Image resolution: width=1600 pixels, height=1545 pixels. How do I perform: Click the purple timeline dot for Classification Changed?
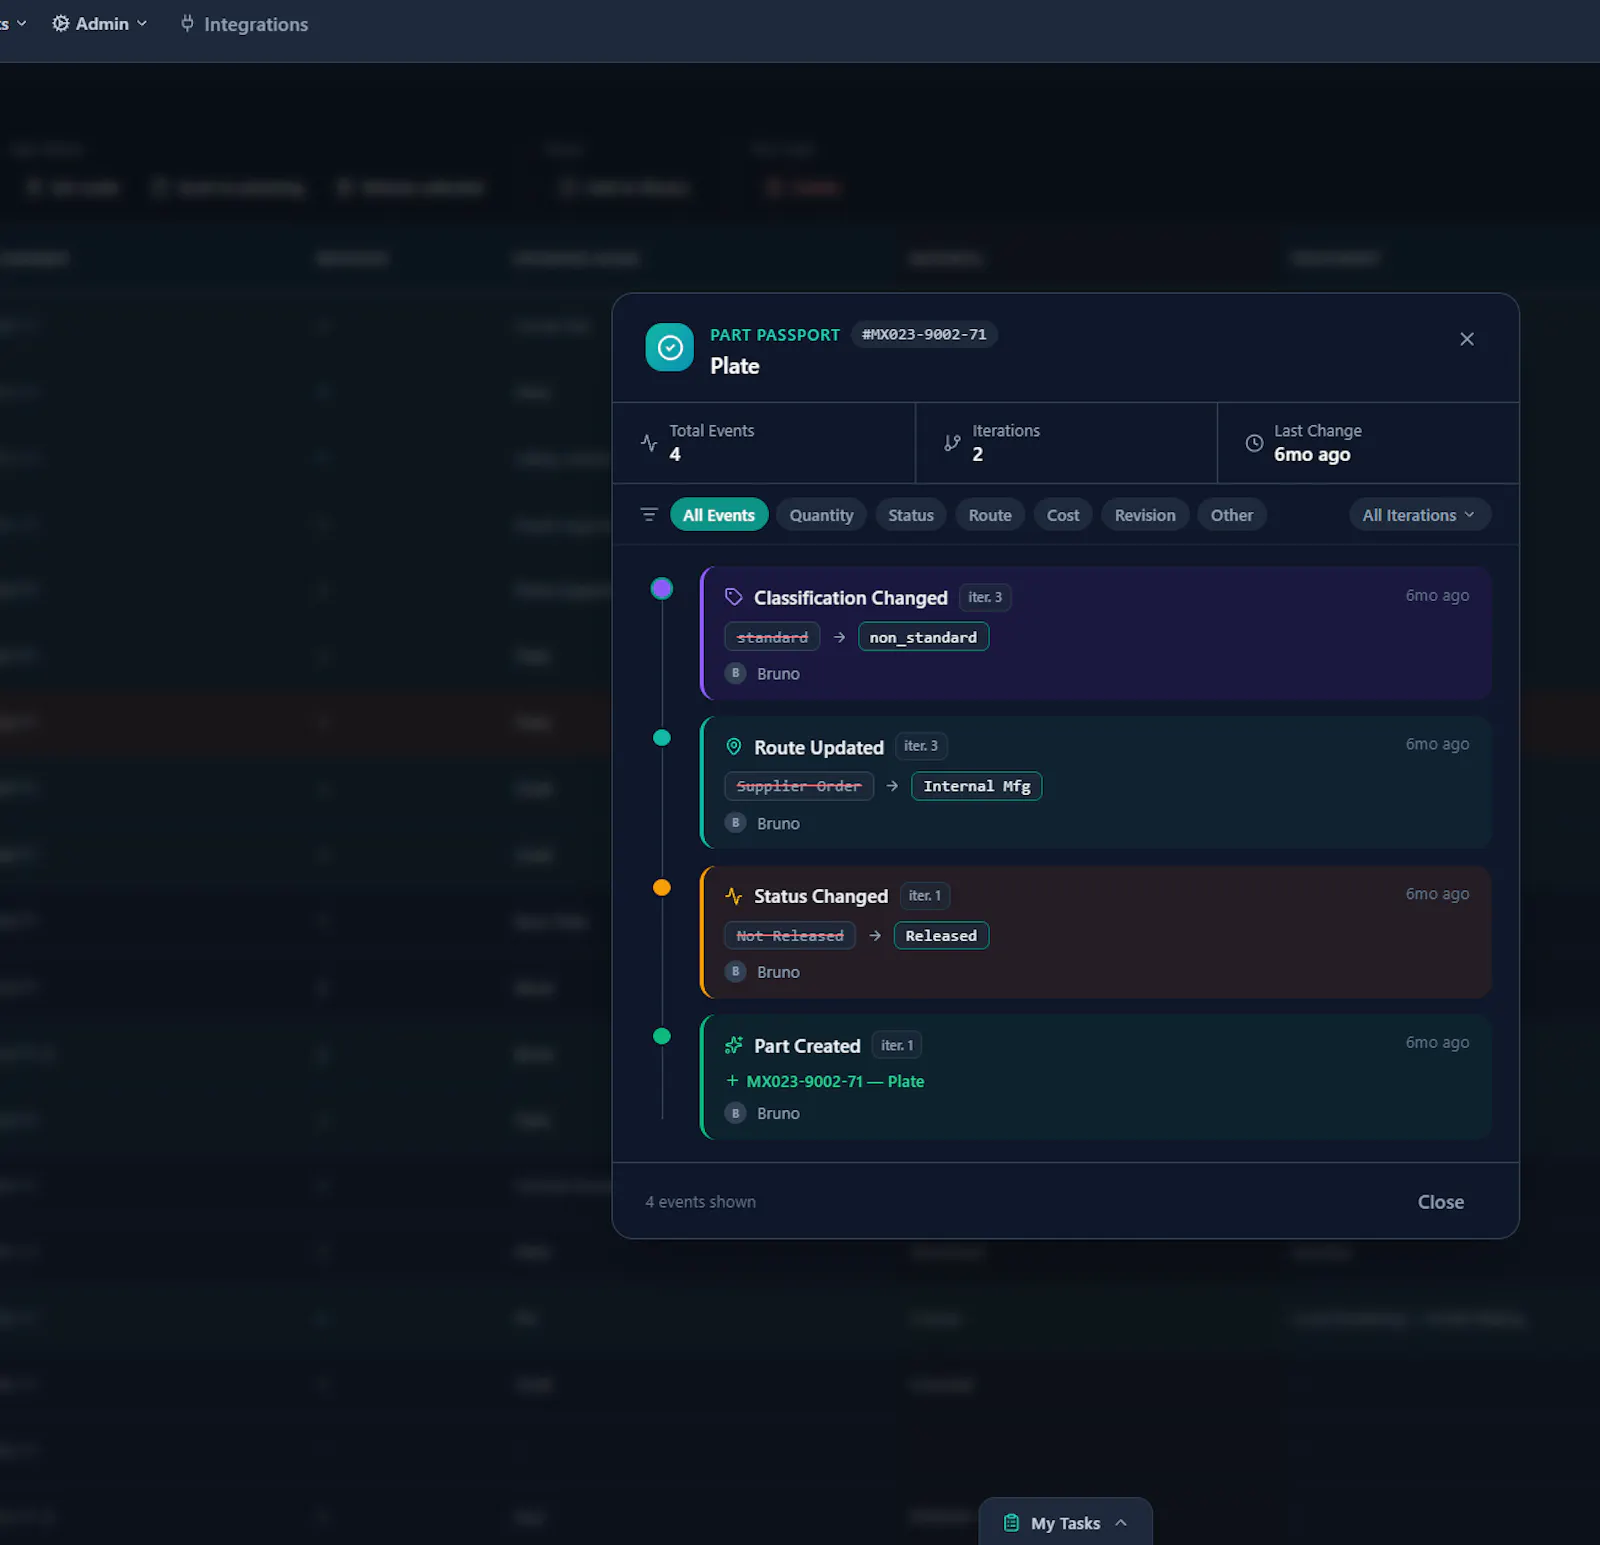[x=662, y=588]
